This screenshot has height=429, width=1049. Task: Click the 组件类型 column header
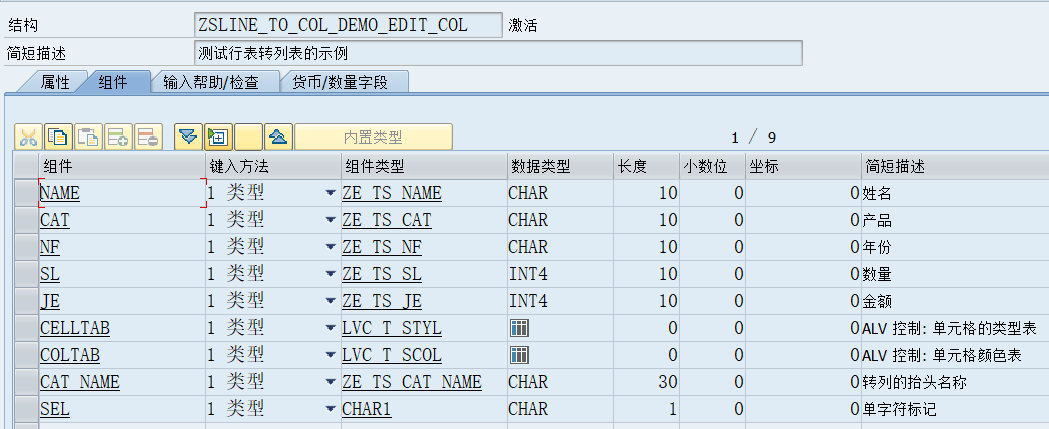click(x=424, y=166)
